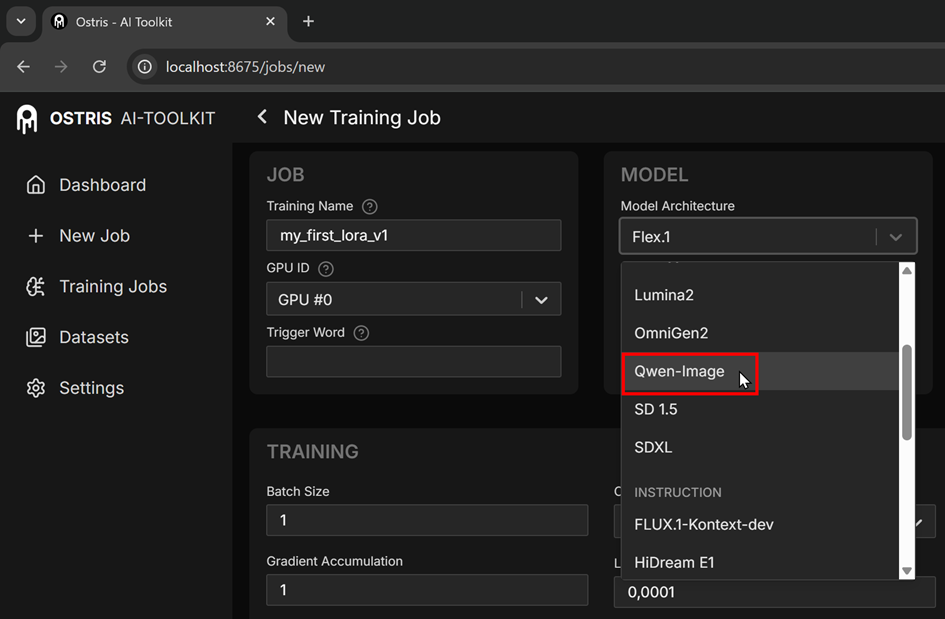Click the Dashboard home icon in sidebar
The image size is (945, 619).
36,185
